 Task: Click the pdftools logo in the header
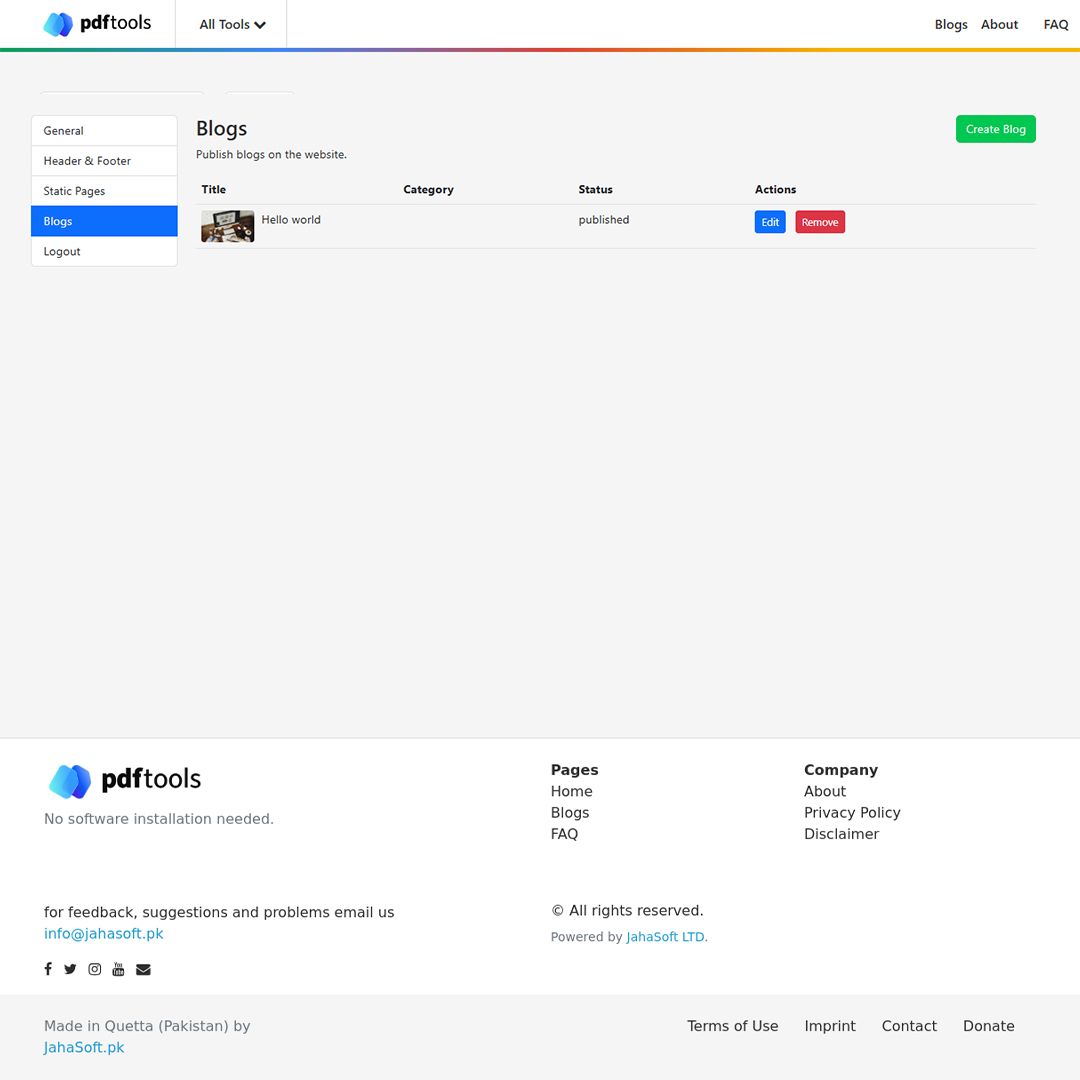pos(97,24)
